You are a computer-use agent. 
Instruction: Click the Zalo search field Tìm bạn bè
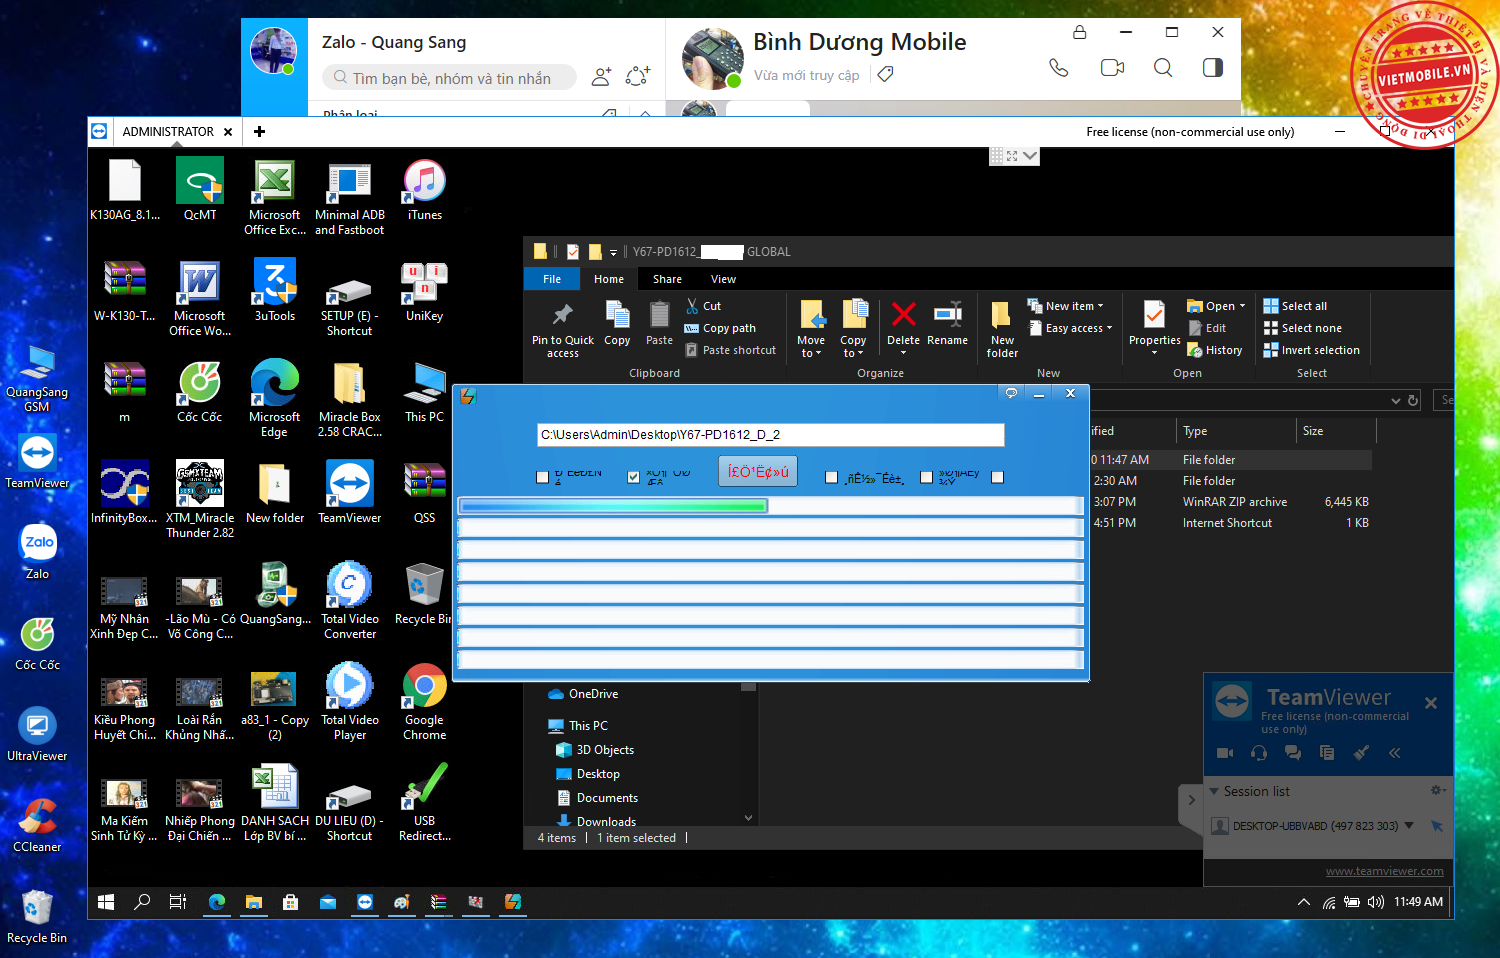(x=450, y=78)
